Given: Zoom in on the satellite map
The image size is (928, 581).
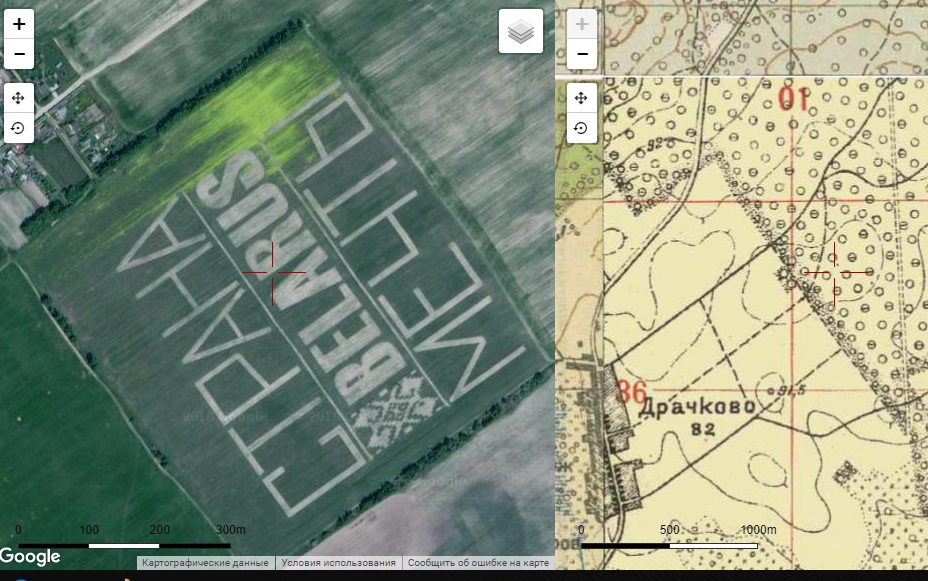Looking at the screenshot, I should [x=19, y=24].
